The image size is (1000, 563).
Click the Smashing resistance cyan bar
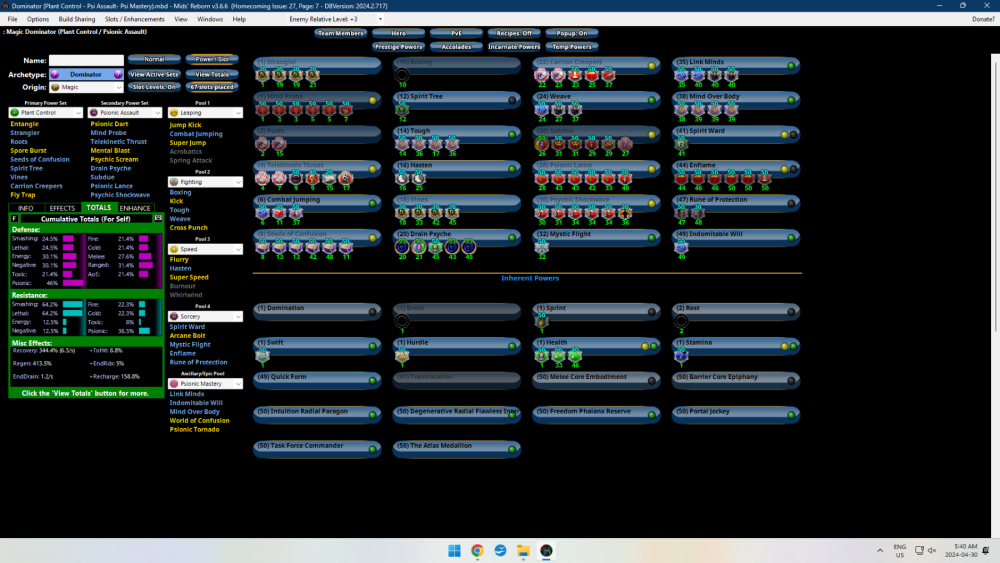pos(73,305)
